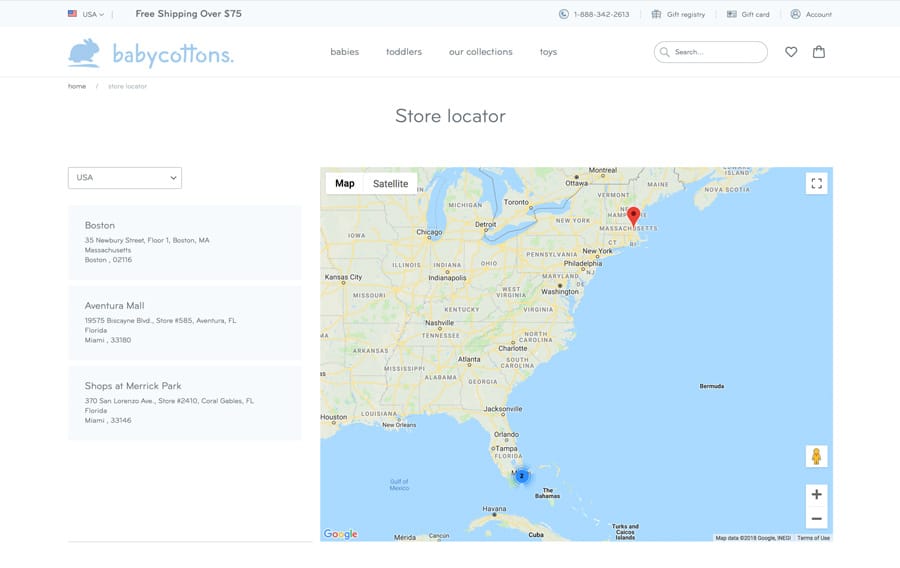Select the Boston store card
This screenshot has width=900, height=568.
point(185,242)
